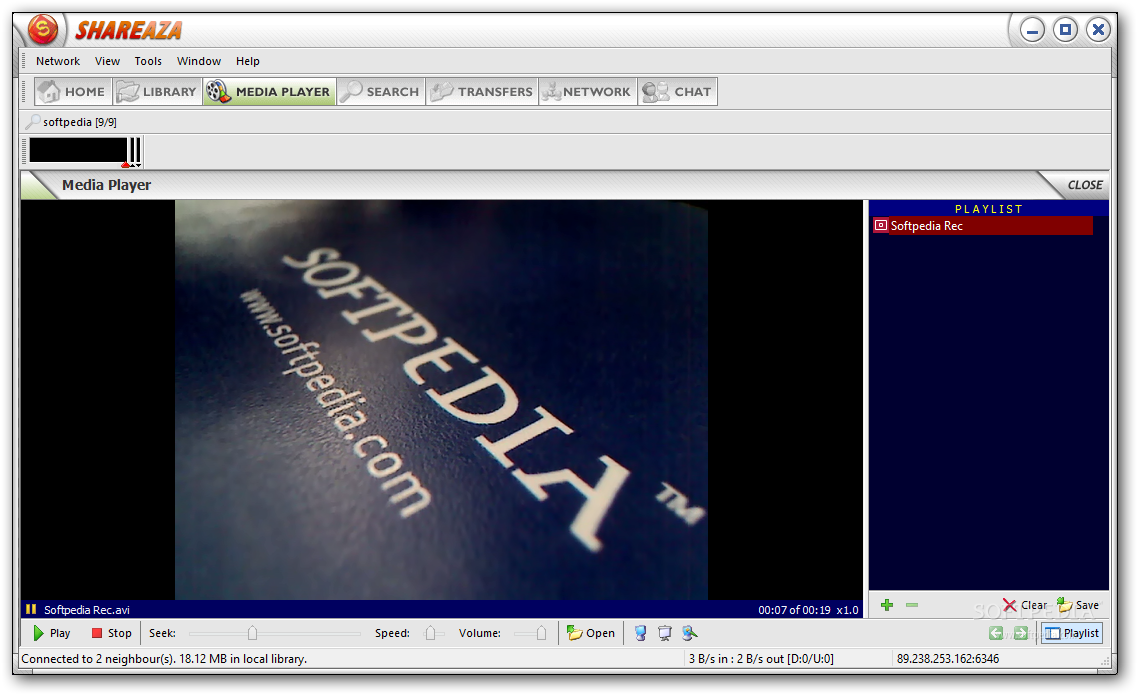The width and height of the screenshot is (1138, 695).
Task: Open the Home tab
Action: click(73, 91)
